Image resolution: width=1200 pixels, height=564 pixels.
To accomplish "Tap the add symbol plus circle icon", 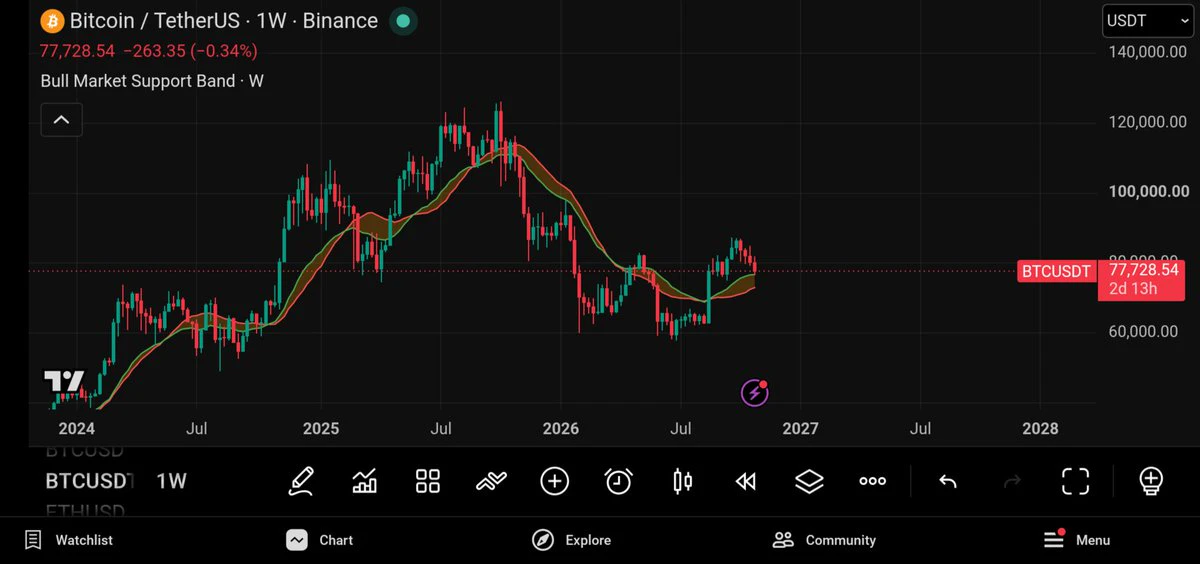I will tap(554, 481).
